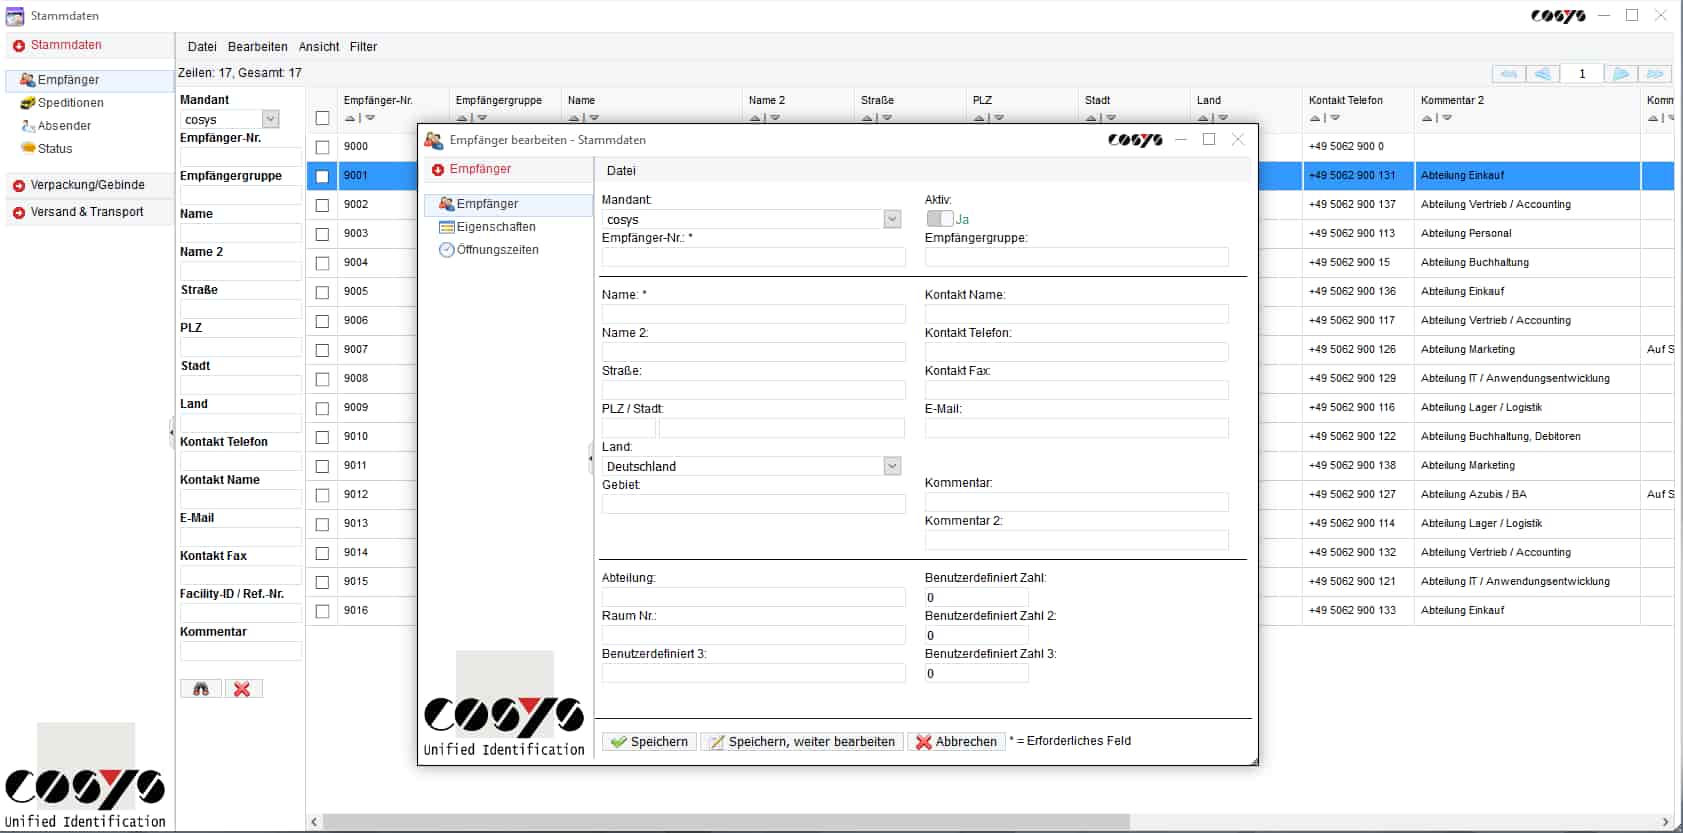The image size is (1683, 833).
Task: Open the Filter menu
Action: [x=363, y=47]
